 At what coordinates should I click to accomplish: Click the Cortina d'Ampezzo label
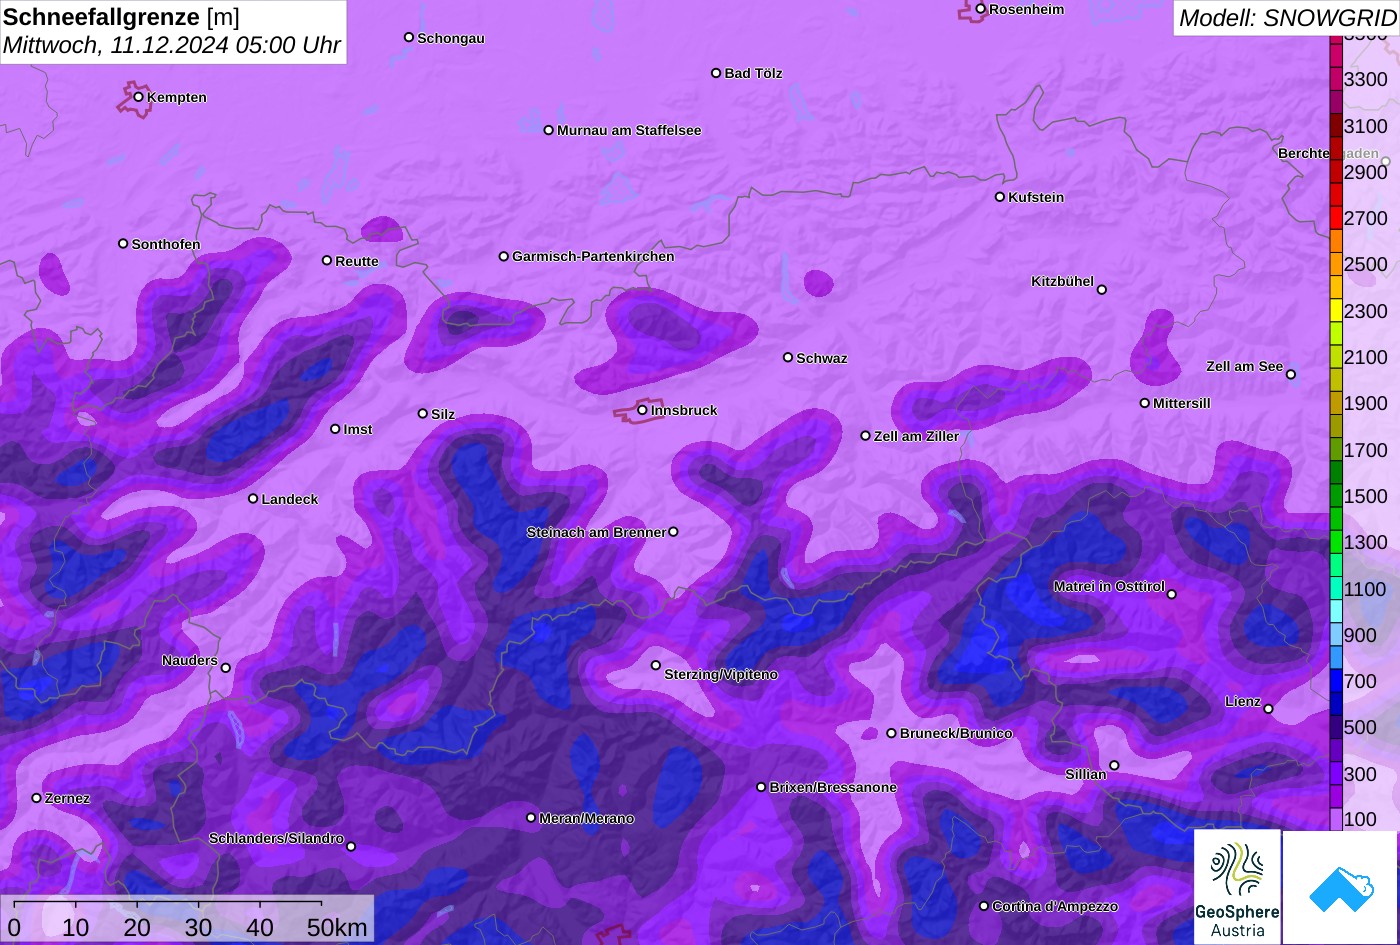[x=1055, y=907]
